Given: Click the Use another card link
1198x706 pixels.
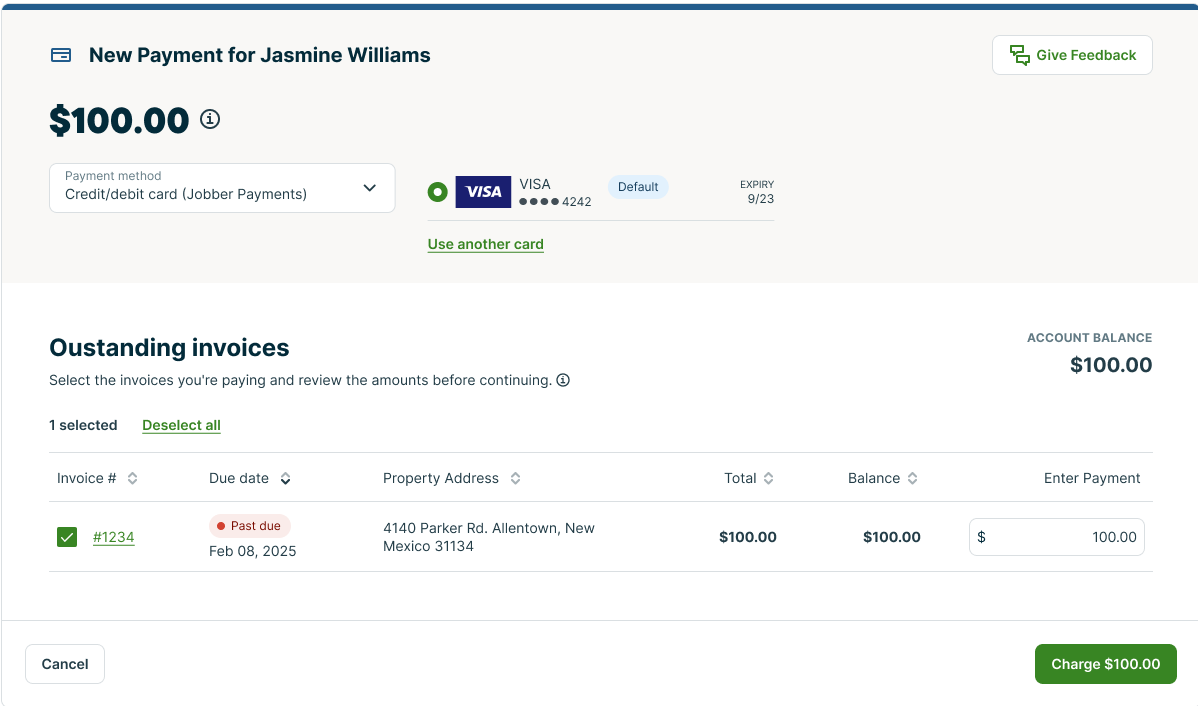Looking at the screenshot, I should (x=485, y=244).
